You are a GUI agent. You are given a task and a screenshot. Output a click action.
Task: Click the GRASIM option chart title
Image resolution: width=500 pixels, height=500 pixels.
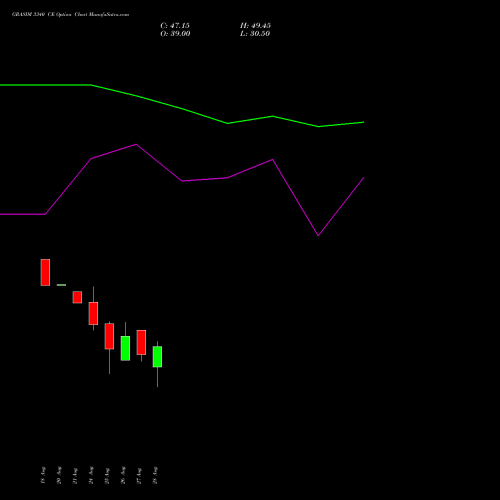coord(70,14)
